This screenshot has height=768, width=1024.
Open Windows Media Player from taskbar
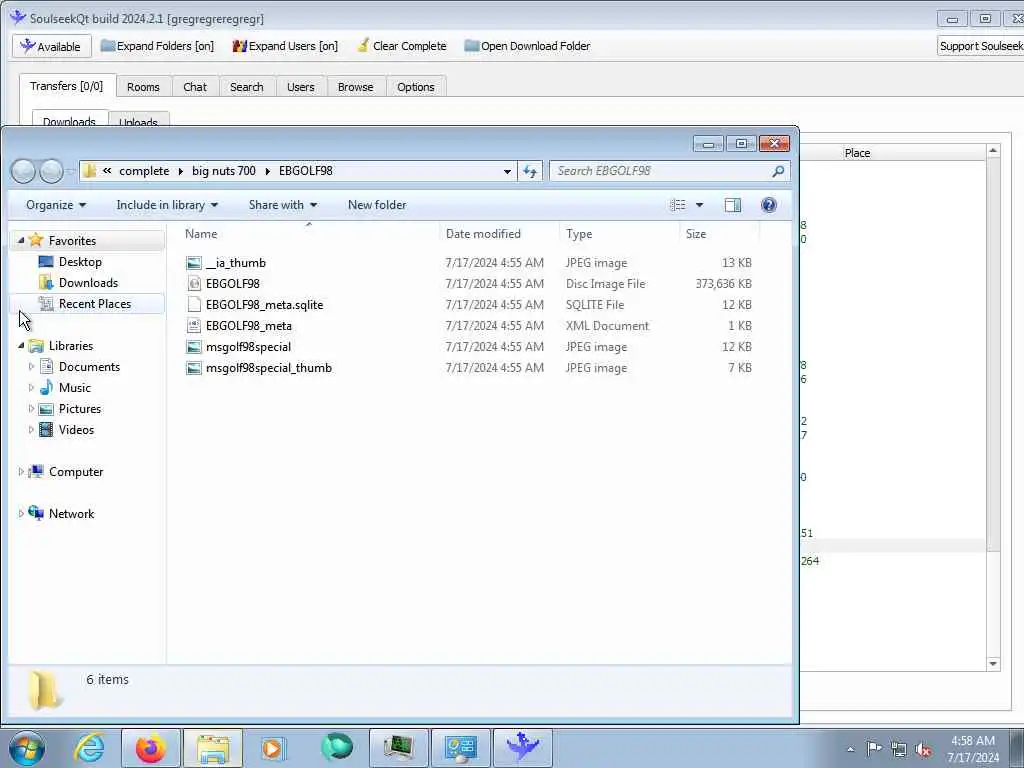[x=272, y=748]
